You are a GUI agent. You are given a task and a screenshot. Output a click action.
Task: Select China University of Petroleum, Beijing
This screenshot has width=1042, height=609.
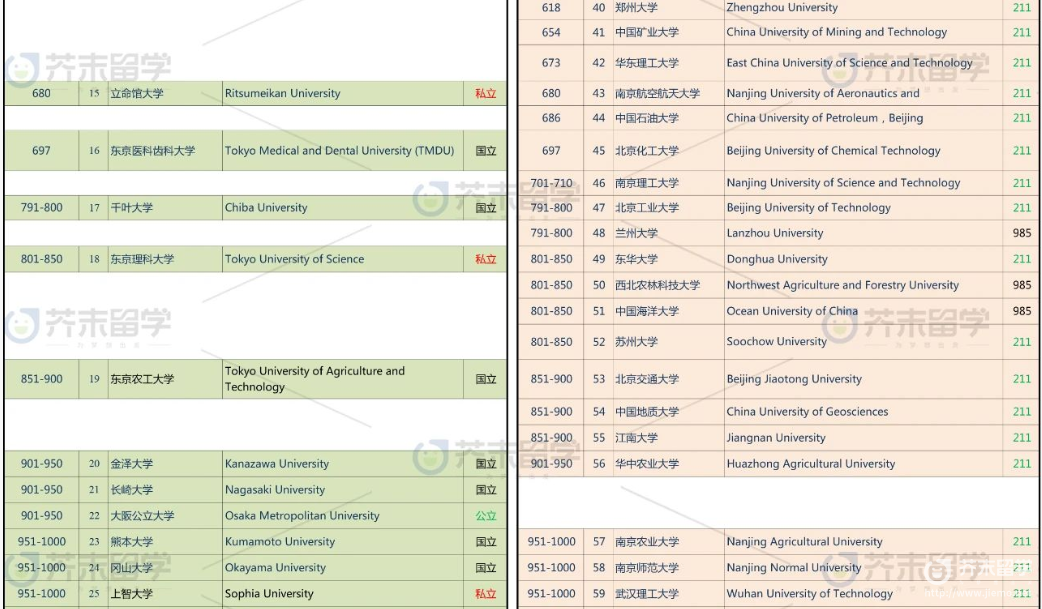pos(825,118)
